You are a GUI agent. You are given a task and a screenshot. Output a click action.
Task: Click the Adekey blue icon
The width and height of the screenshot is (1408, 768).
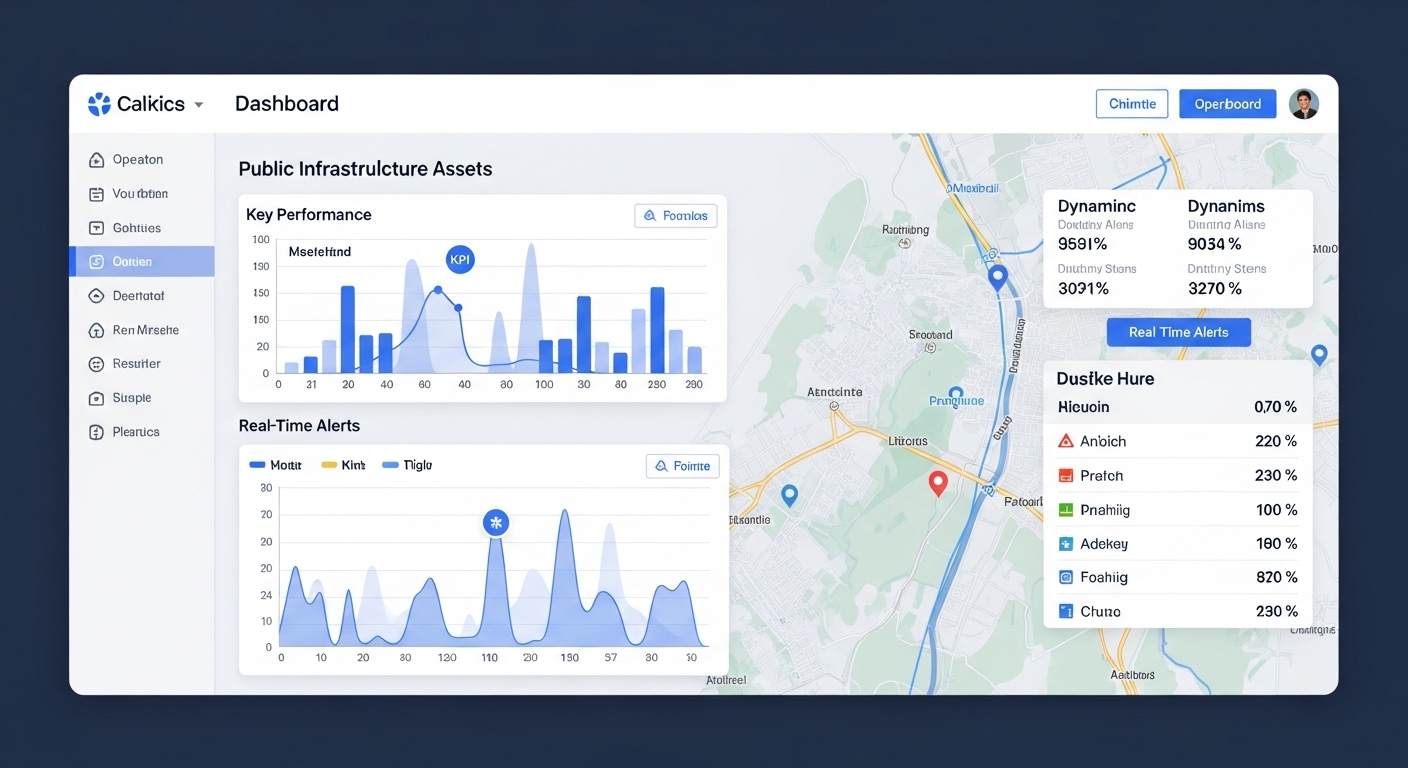(x=1065, y=544)
